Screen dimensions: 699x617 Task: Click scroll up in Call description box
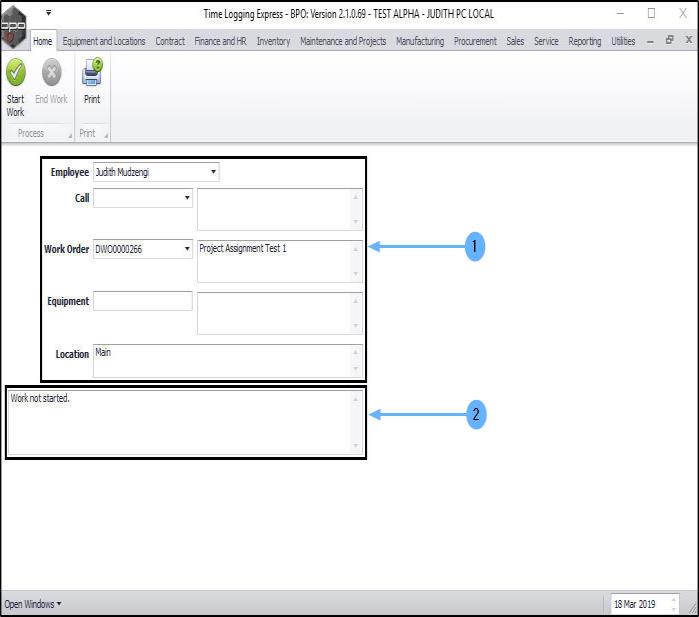[x=356, y=197]
